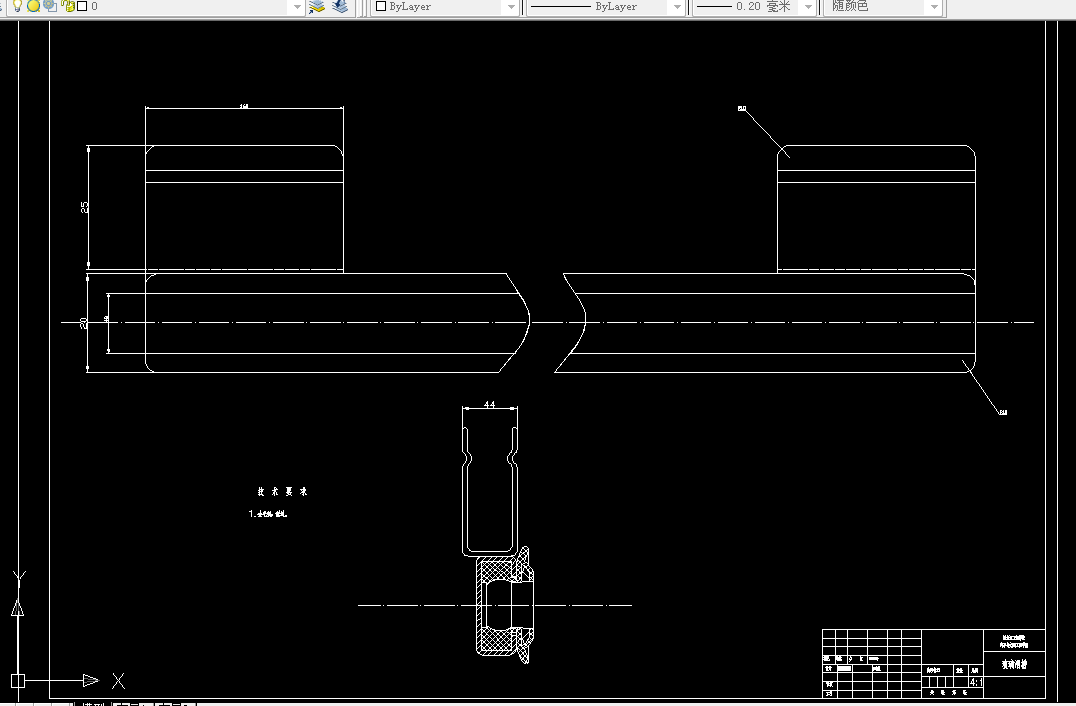Click the 25 vertical dimension text
Screen dimensions: 1076x706
84,207
